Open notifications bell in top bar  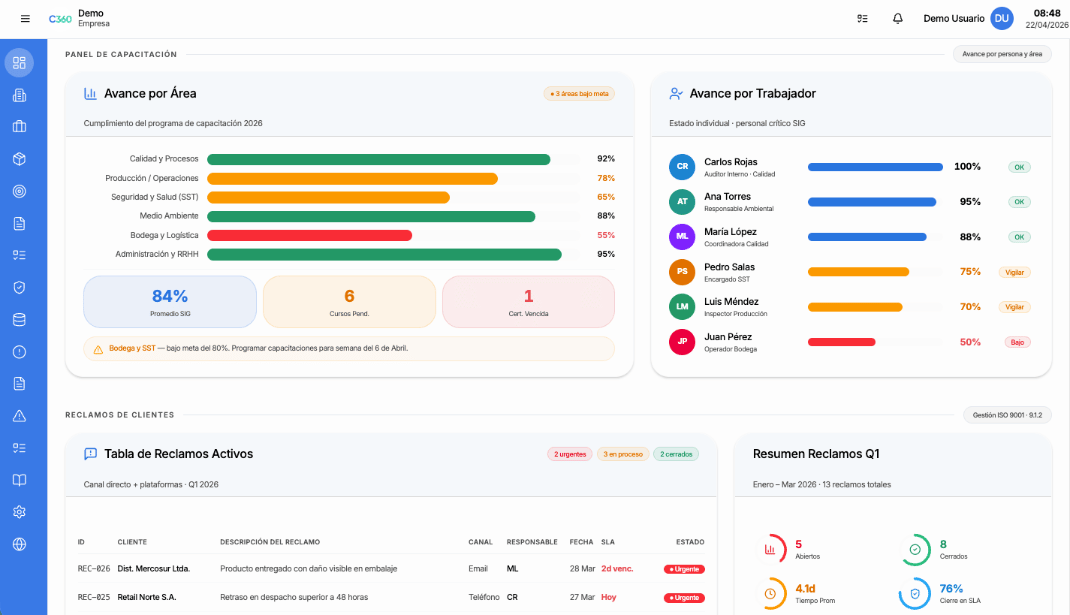(x=897, y=19)
